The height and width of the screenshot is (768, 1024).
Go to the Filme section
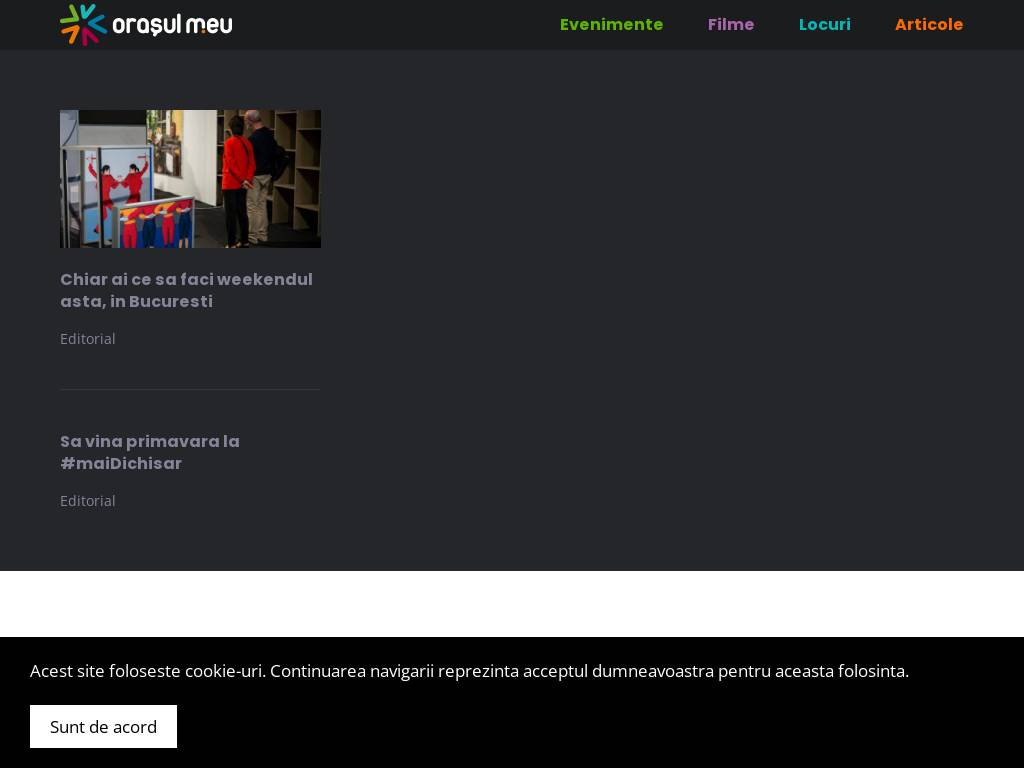point(730,25)
